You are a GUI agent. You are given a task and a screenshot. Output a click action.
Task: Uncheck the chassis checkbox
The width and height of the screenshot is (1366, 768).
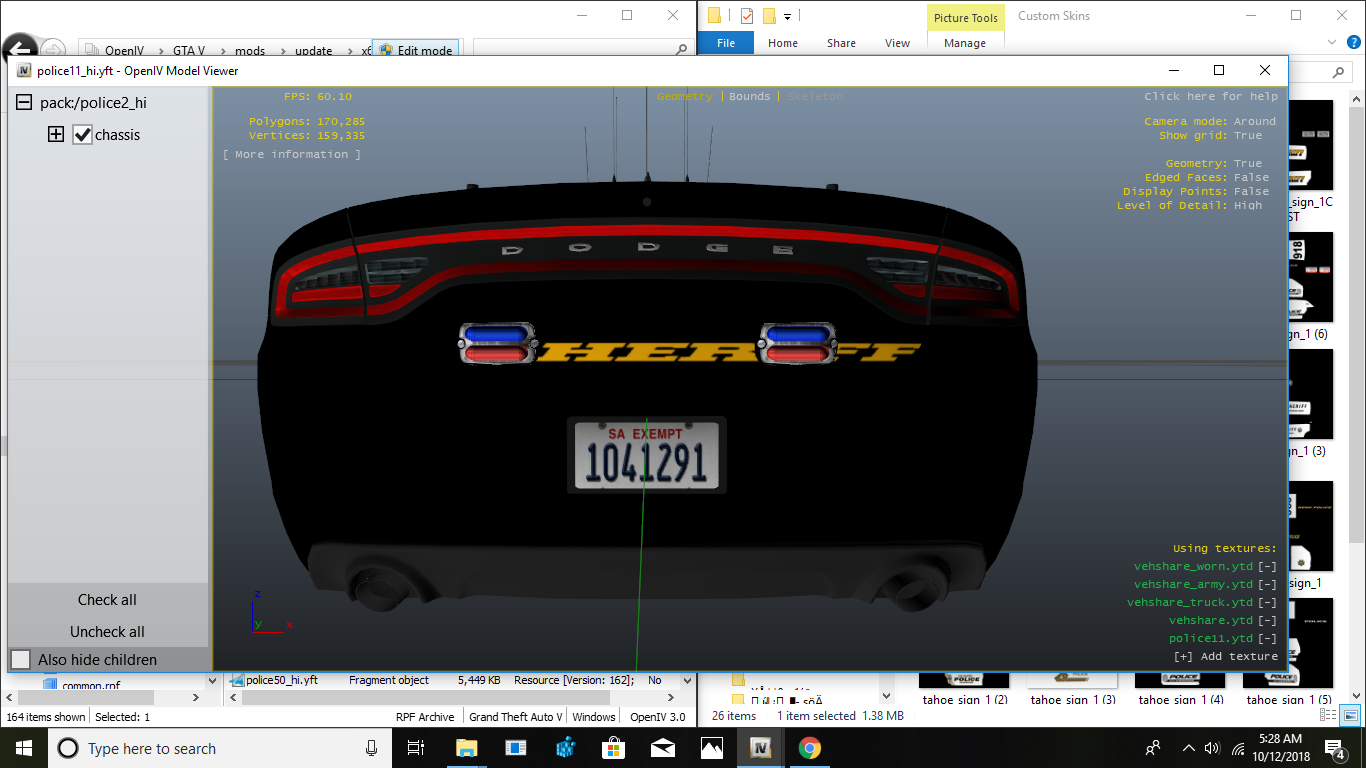coord(83,135)
